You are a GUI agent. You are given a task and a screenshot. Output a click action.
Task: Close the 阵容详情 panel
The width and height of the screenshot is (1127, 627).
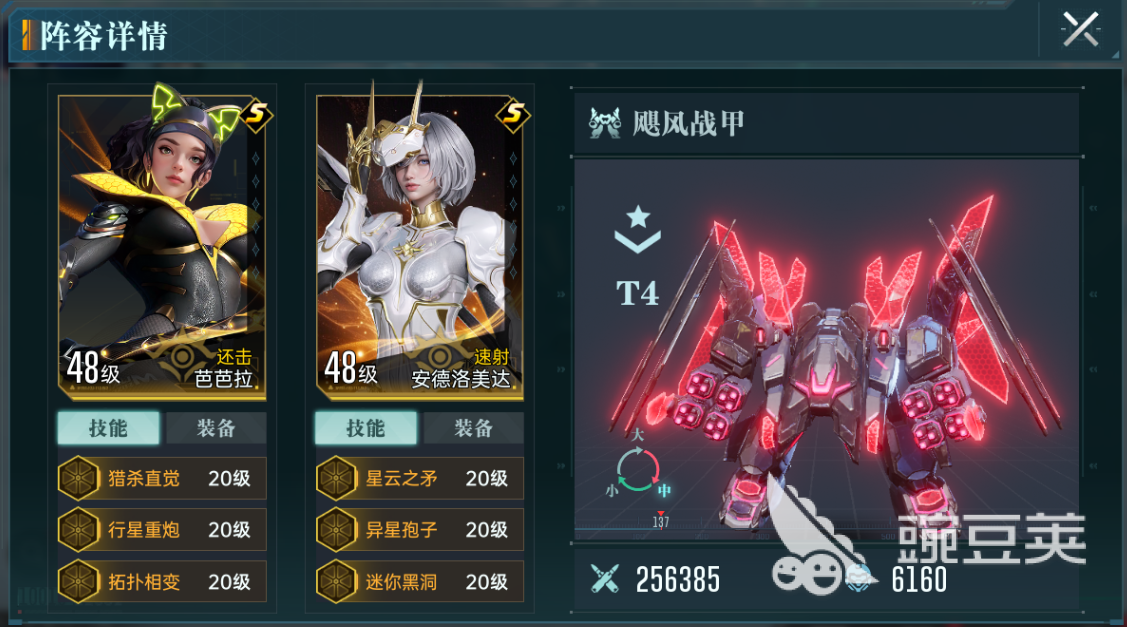point(1080,30)
